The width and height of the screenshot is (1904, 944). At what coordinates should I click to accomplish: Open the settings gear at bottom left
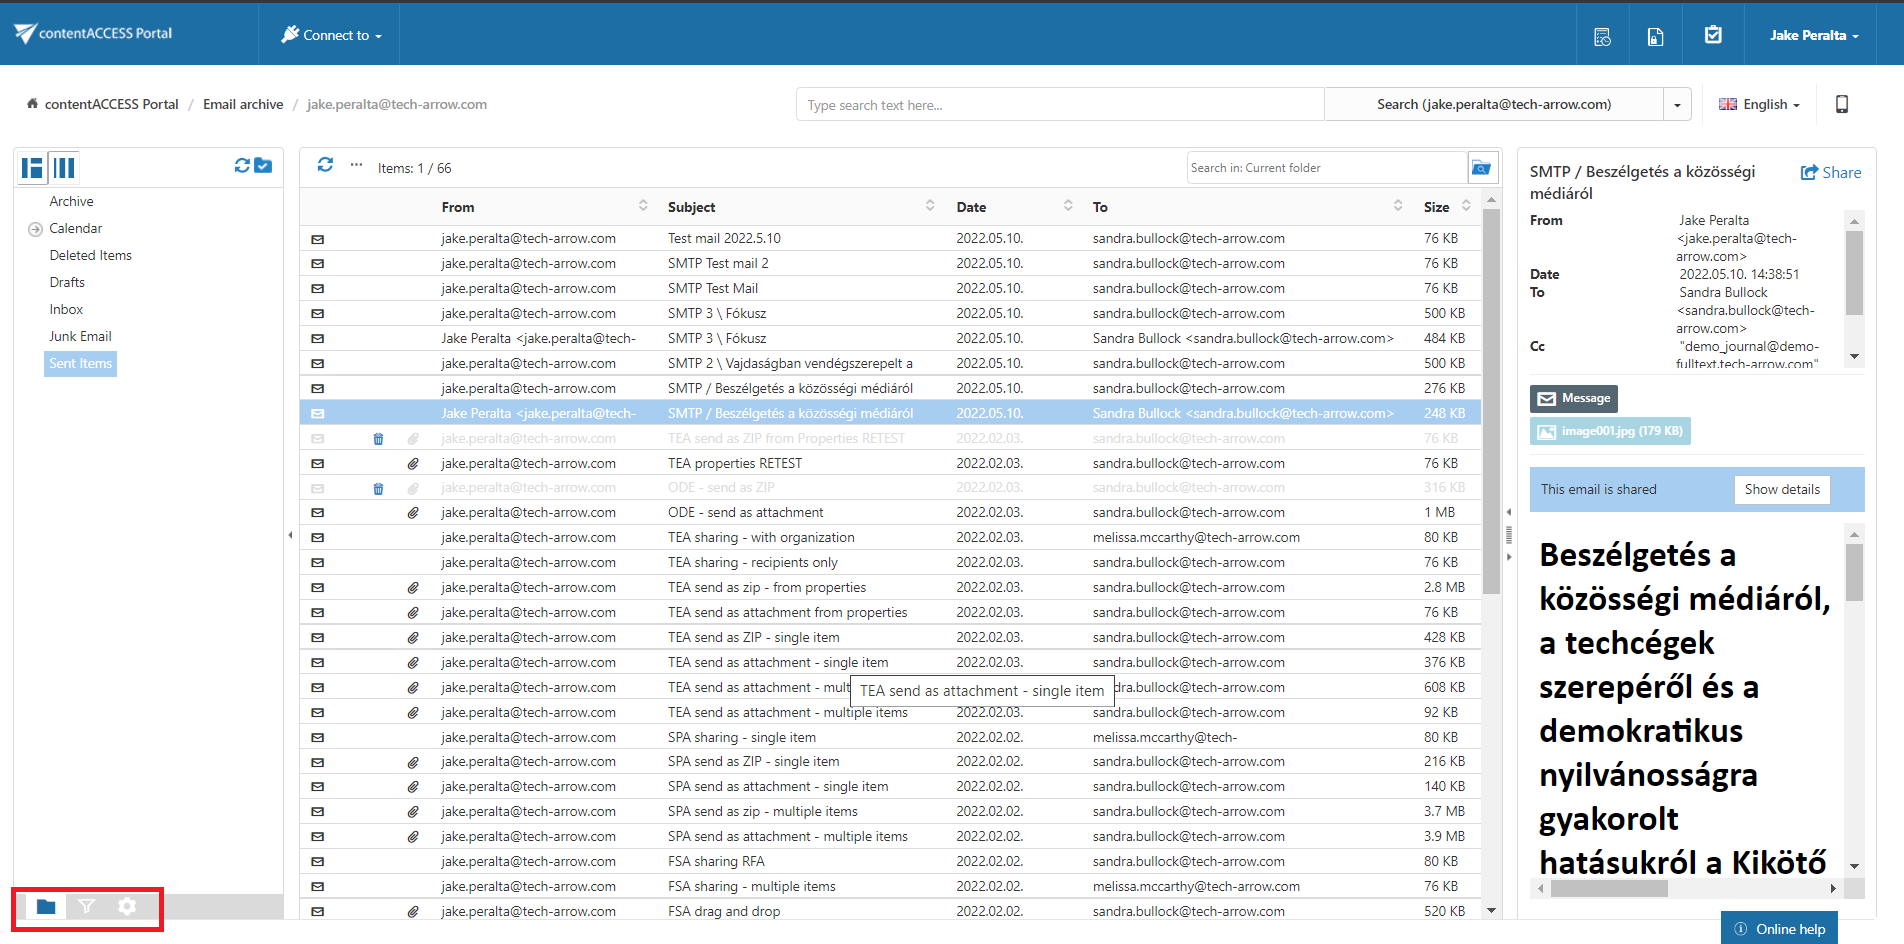(x=127, y=906)
